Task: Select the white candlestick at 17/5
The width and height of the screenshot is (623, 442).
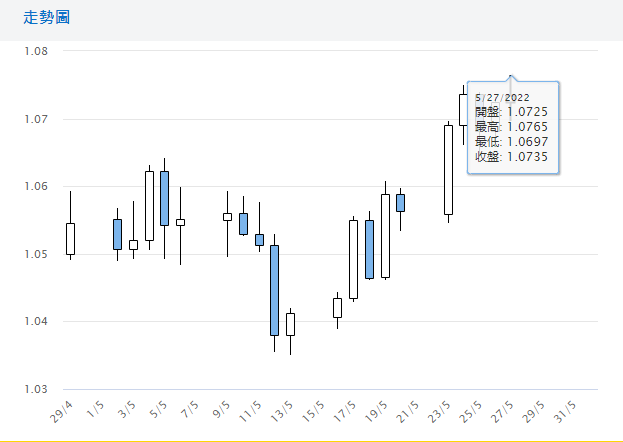Action: click(353, 259)
